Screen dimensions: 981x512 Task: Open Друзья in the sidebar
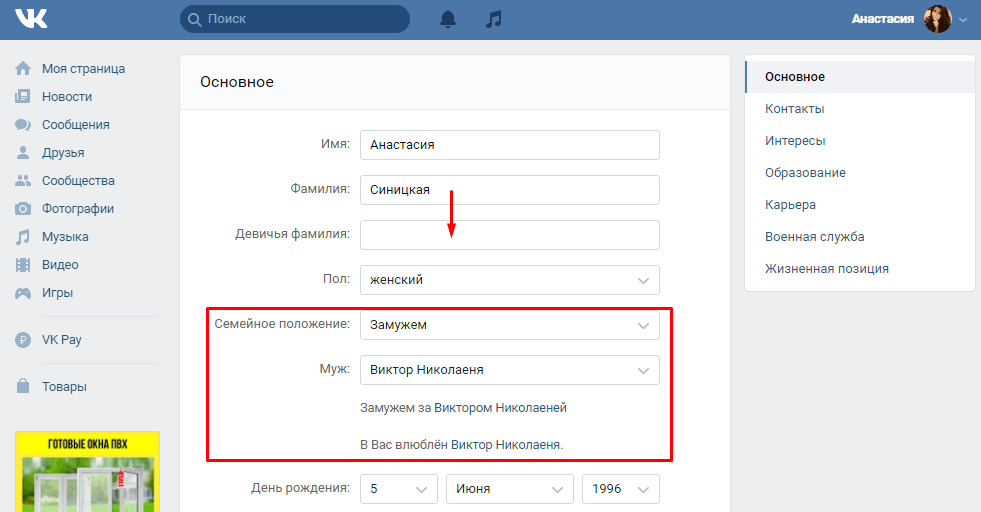tap(63, 153)
